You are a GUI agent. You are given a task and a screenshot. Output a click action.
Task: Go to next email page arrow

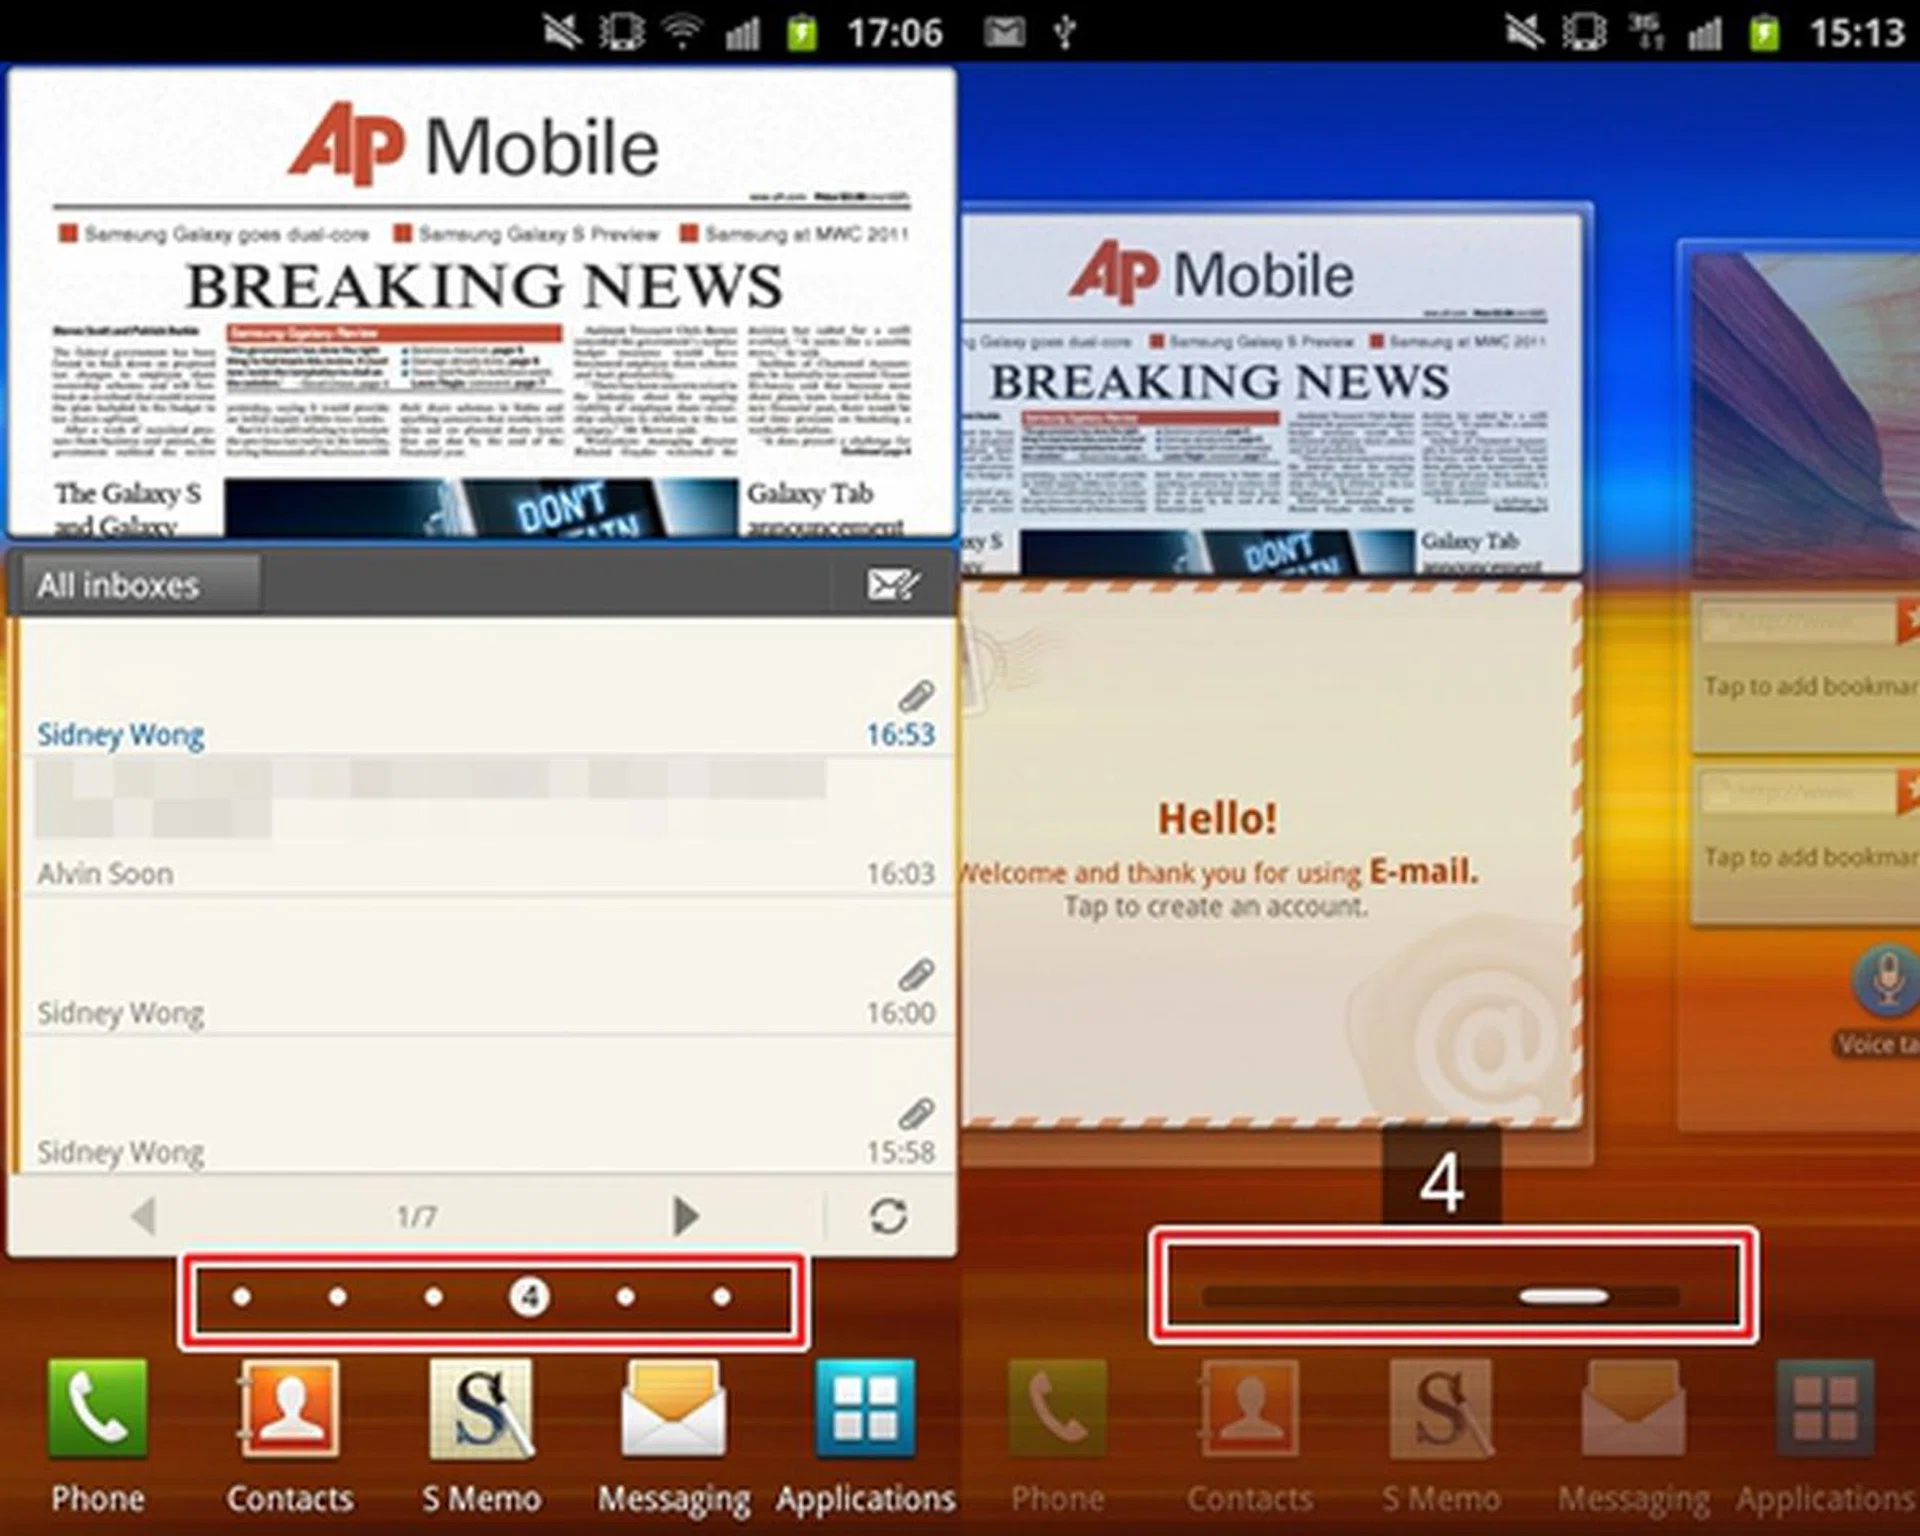(x=685, y=1216)
